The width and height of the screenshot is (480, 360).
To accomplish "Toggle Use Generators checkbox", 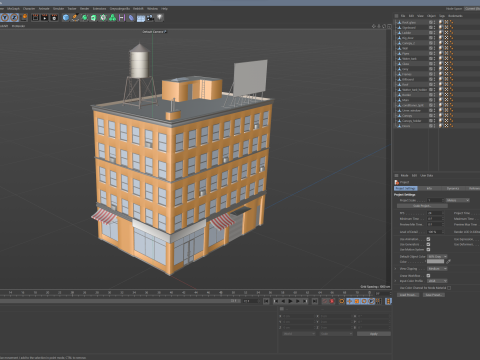I will coord(428,244).
